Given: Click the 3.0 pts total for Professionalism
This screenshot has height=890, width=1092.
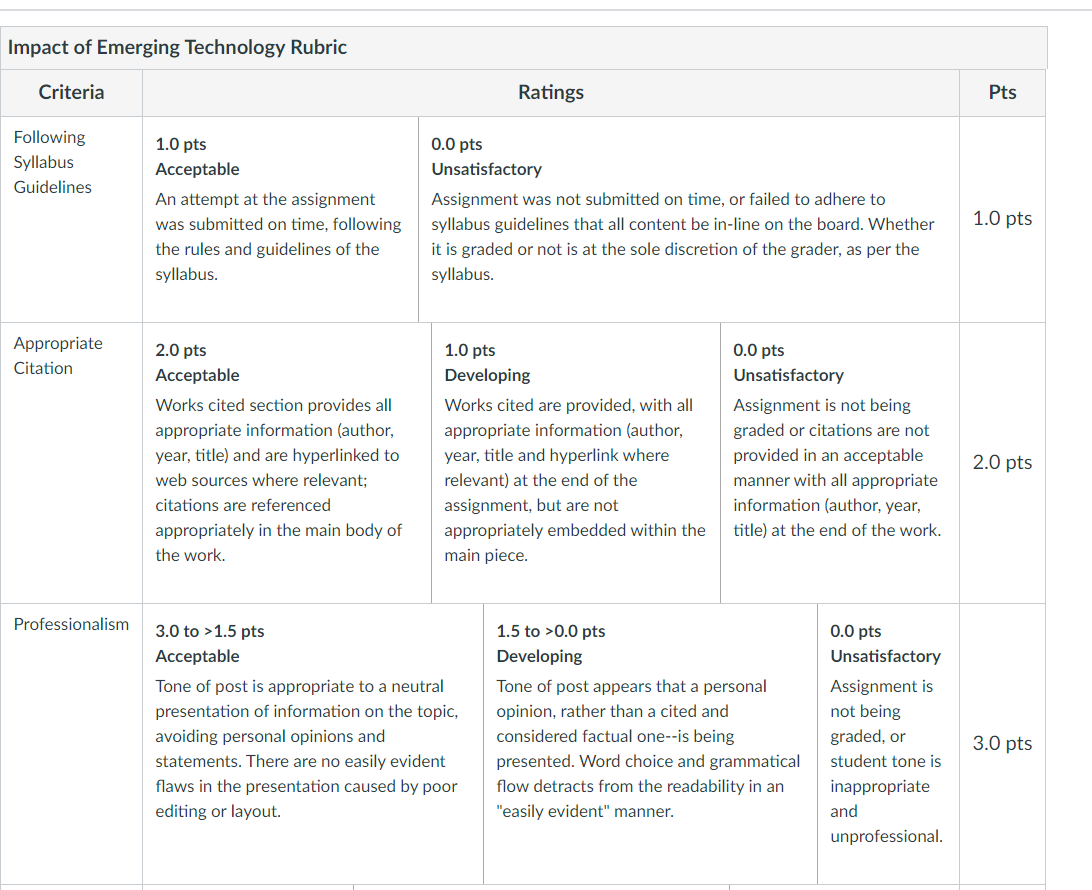Looking at the screenshot, I should point(1002,743).
